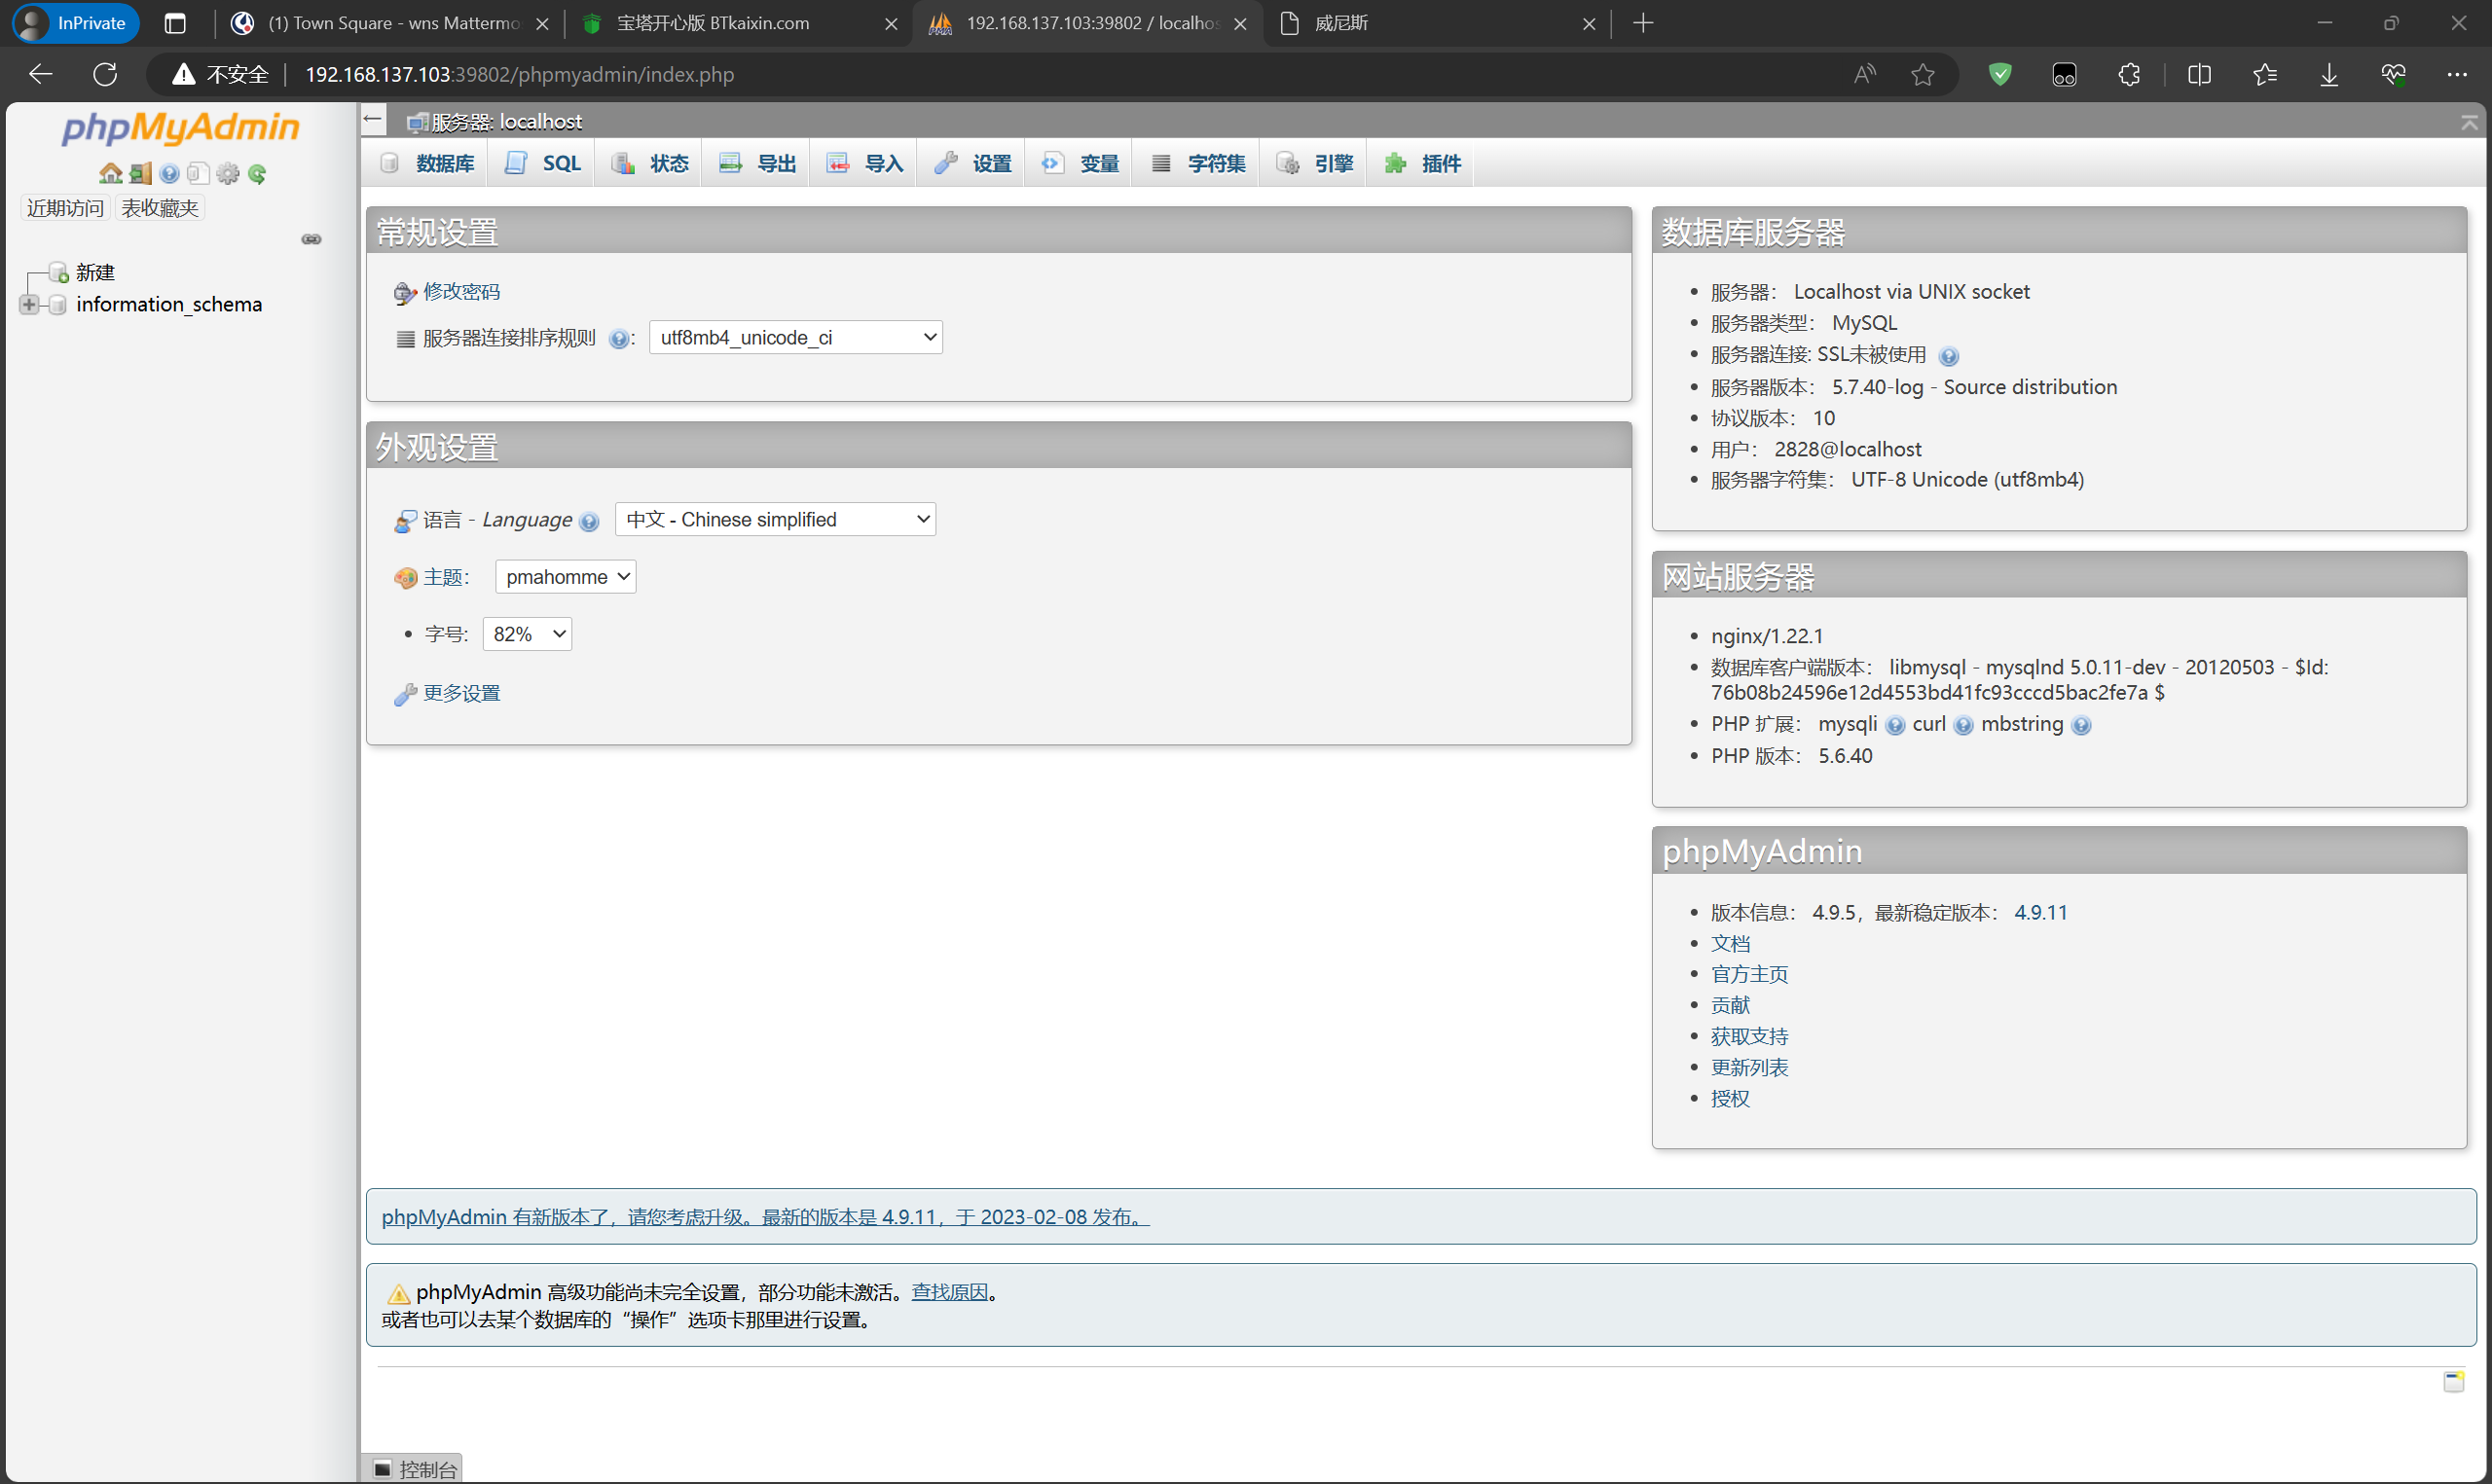Click the 更多设置 link
Viewport: 2492px width, 1484px height.
tap(461, 693)
